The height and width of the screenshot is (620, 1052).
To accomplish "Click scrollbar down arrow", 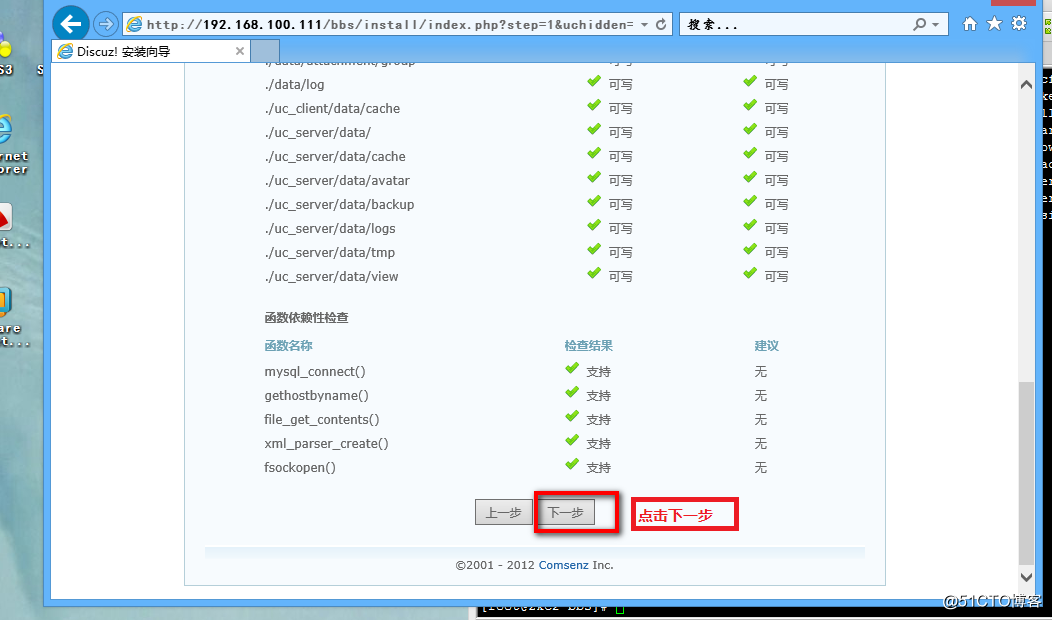I will 1026,576.
